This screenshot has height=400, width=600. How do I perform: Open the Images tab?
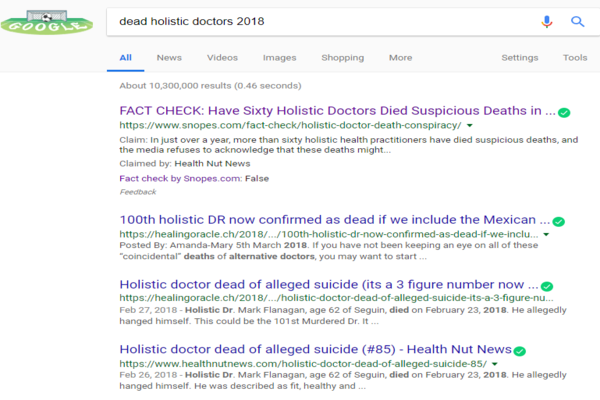[x=279, y=58]
